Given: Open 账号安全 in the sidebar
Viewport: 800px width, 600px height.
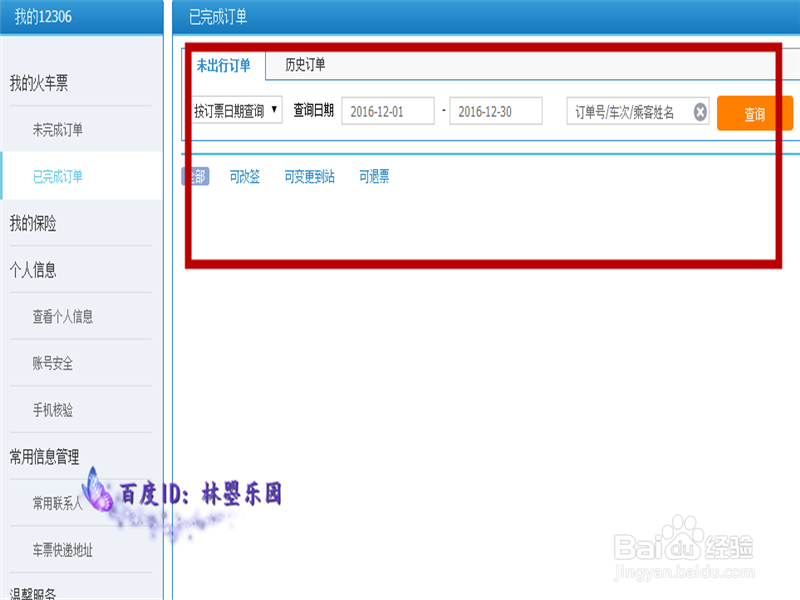Looking at the screenshot, I should point(53,363).
